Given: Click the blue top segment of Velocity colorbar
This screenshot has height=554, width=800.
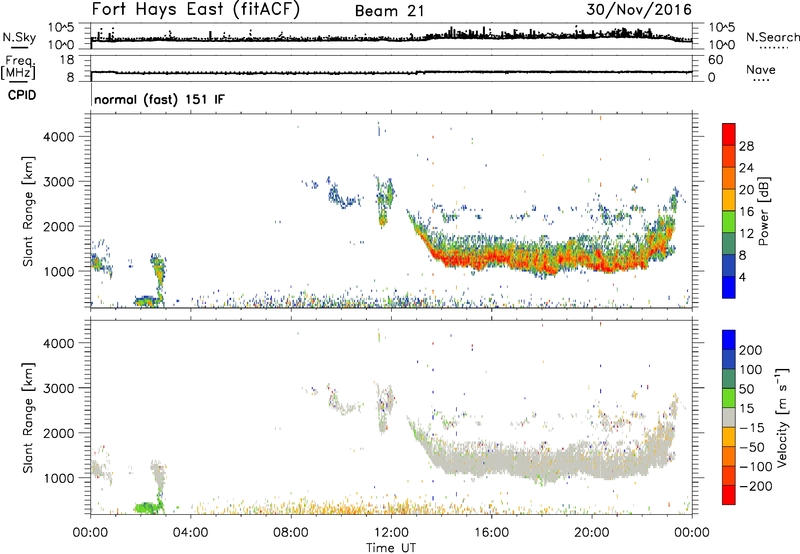Looking at the screenshot, I should pos(729,340).
